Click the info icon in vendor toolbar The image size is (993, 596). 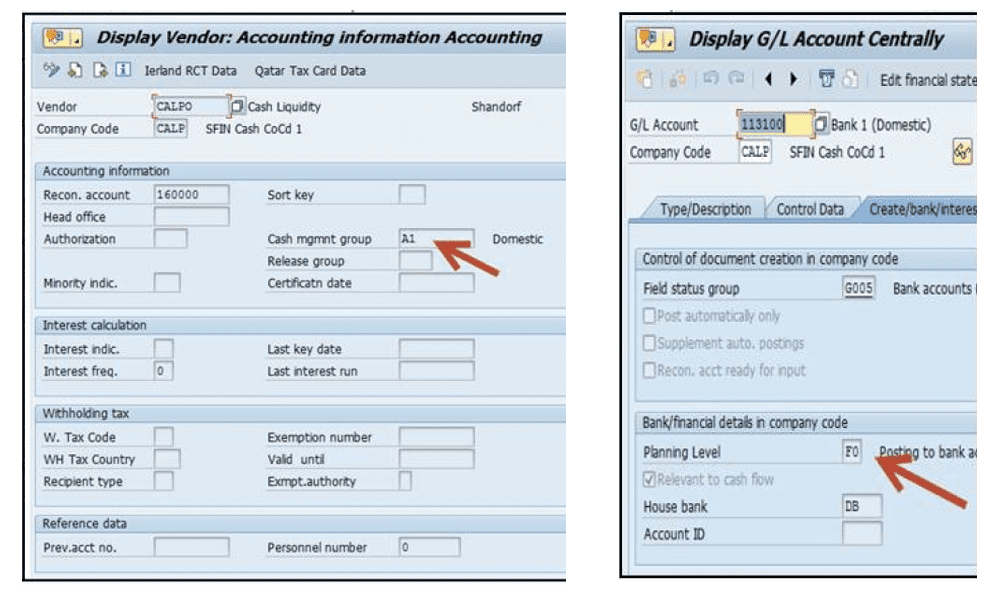(x=123, y=71)
